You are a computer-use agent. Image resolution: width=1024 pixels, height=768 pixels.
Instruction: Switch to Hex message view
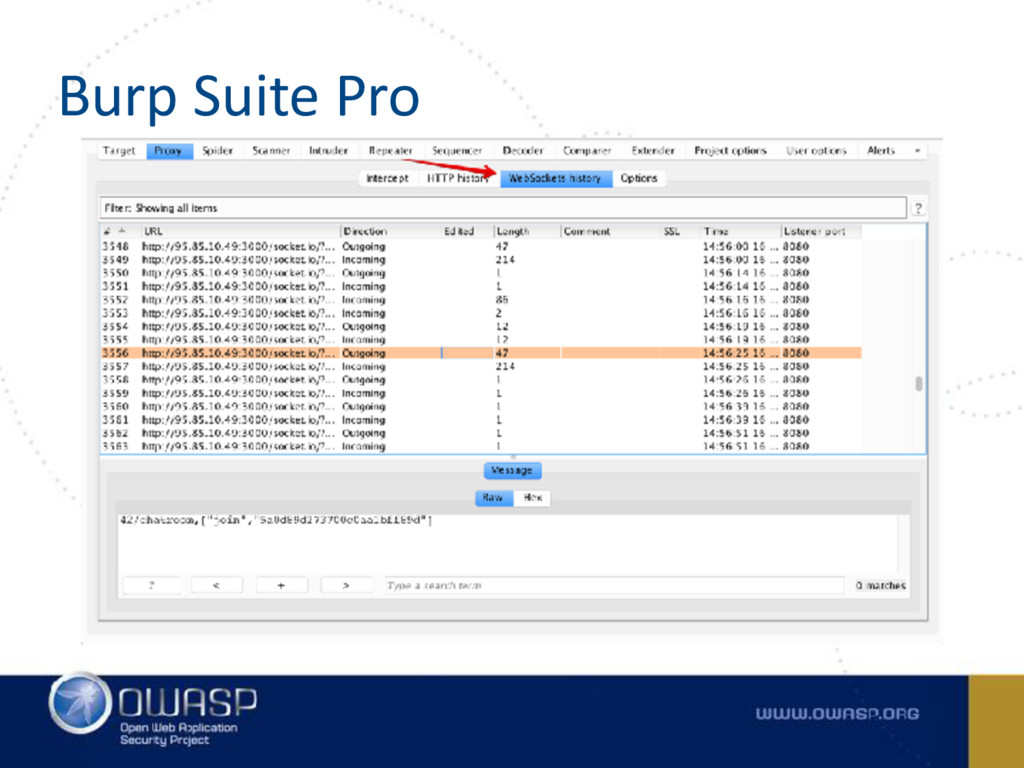coord(532,498)
